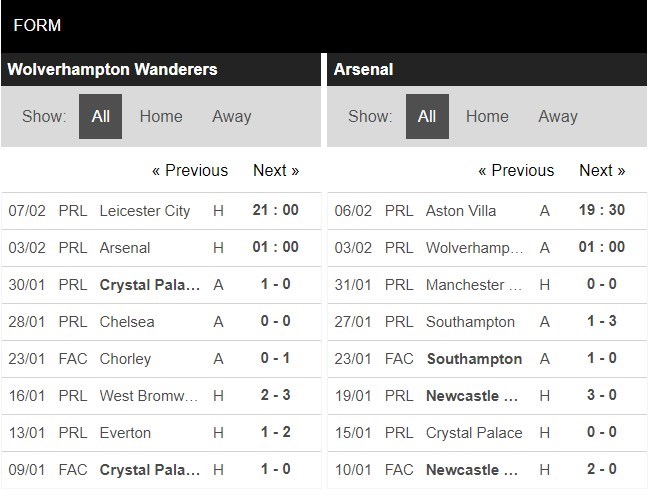Select the All filter under Wolverhampton Wanderers

click(100, 116)
